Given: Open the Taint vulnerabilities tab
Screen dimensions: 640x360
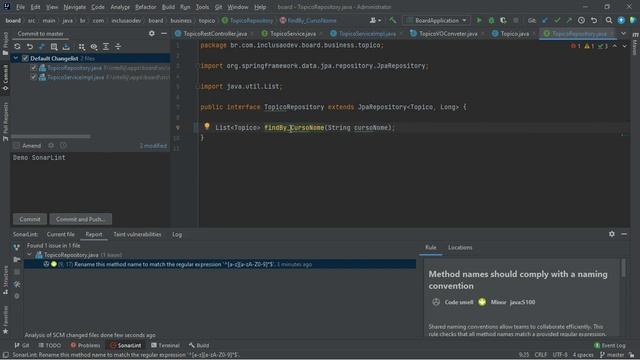Looking at the screenshot, I should coord(137,234).
